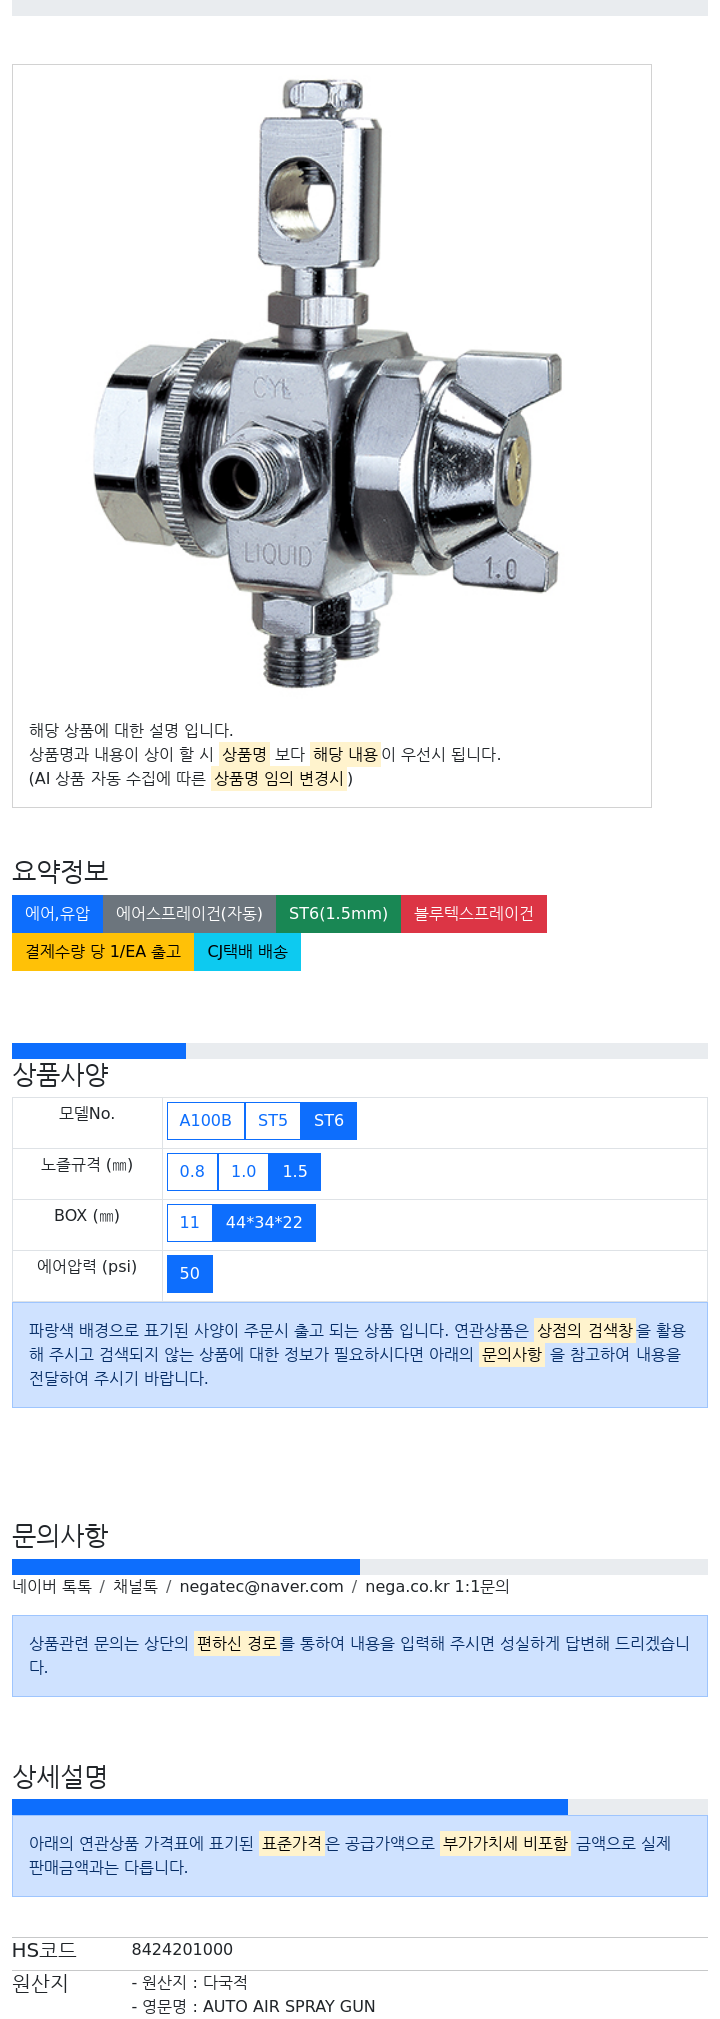
Task: Open the 채널톡 chat link
Action: coord(135,1587)
